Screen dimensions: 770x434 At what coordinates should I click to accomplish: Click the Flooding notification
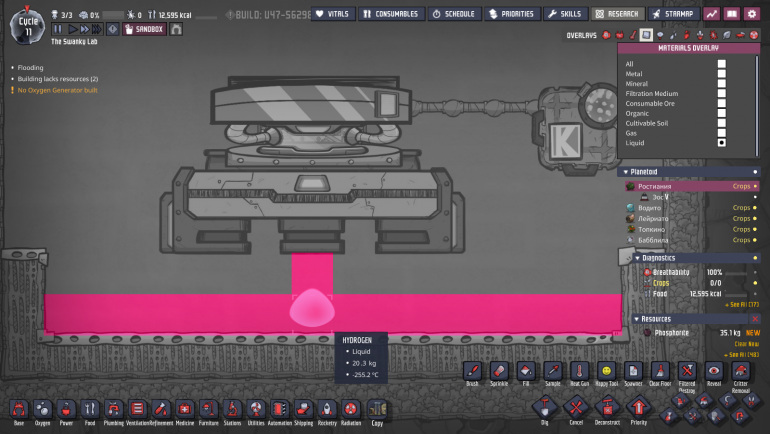click(x=30, y=68)
